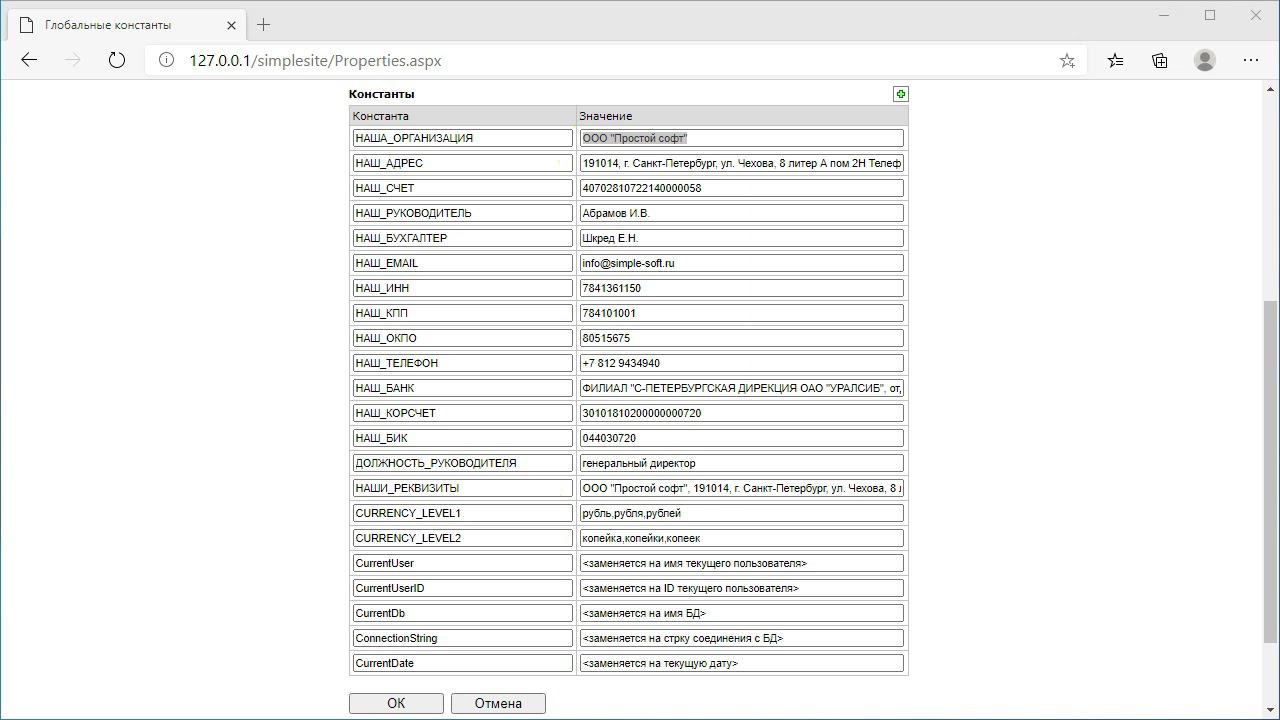This screenshot has width=1280, height=720.
Task: Open browser Settings and more menu
Action: (1251, 61)
